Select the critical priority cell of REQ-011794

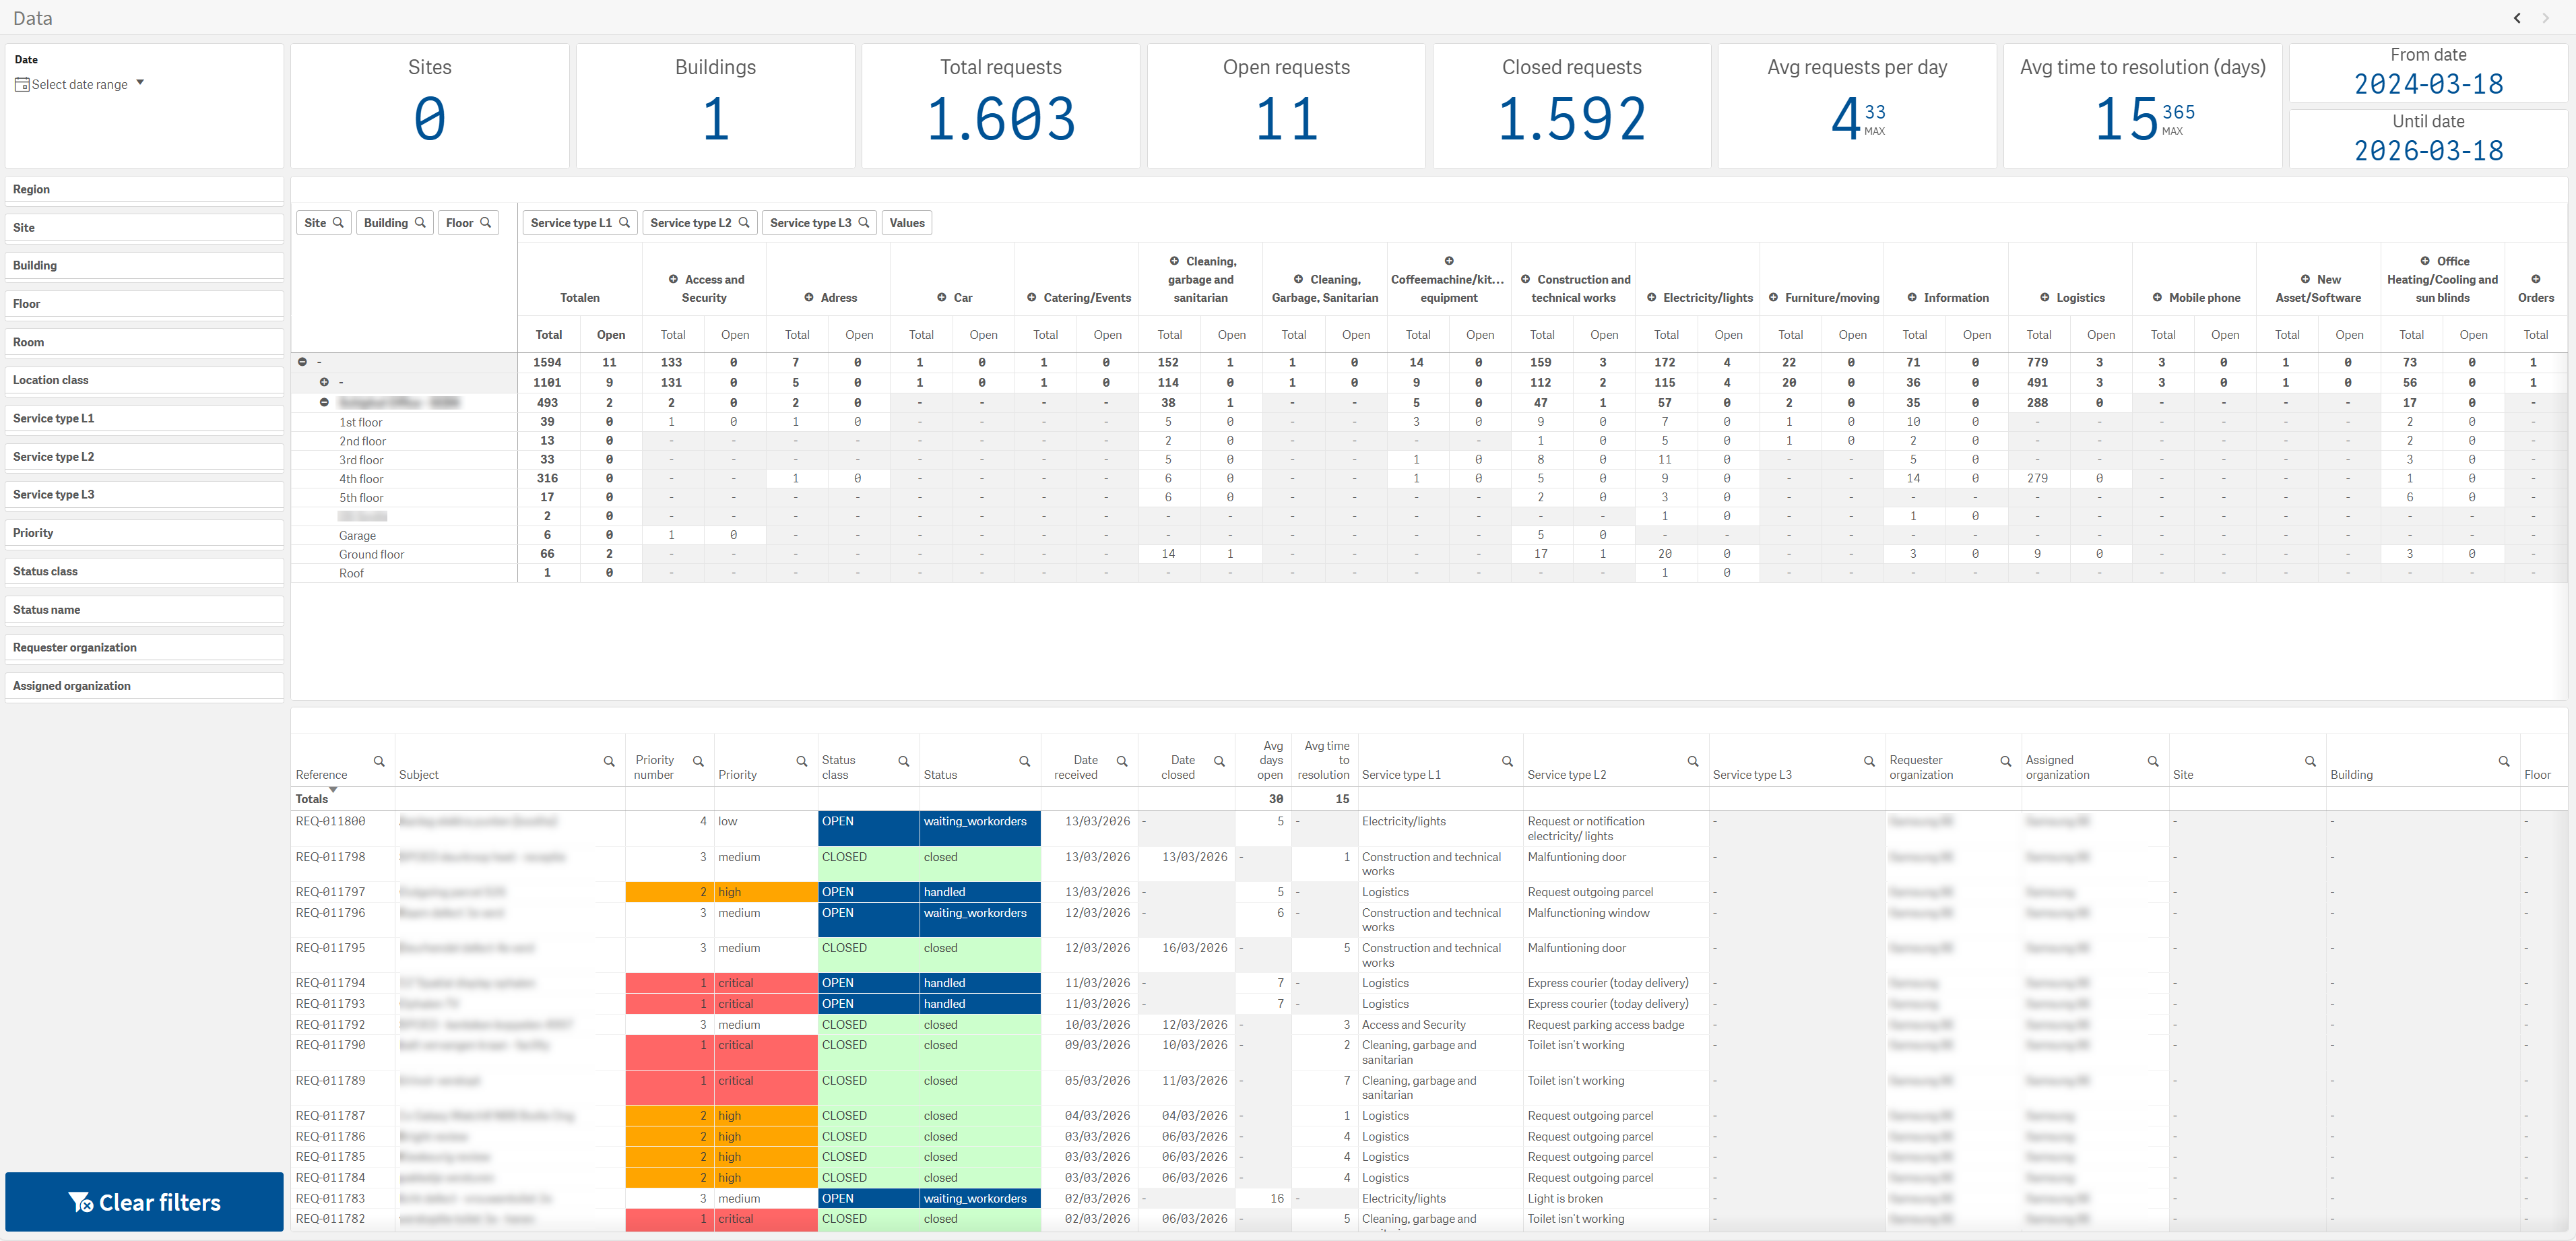click(765, 983)
